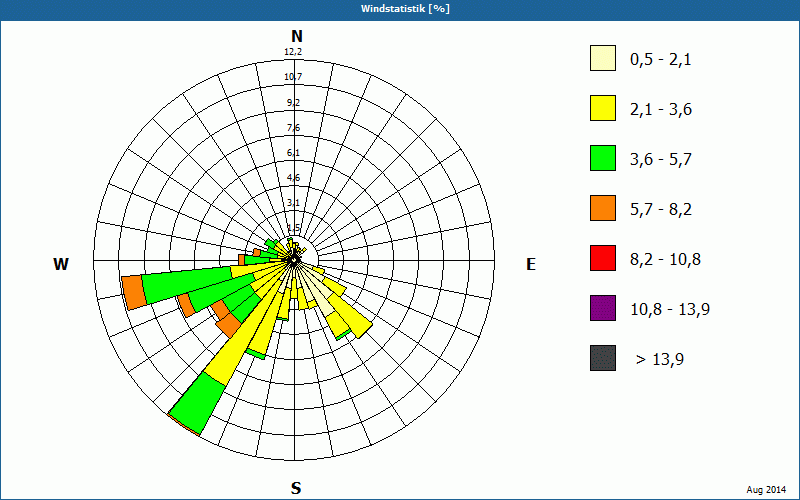Screen dimensions: 800x500
Task: Click the 10,7 ring scale value
Action: coord(293,77)
